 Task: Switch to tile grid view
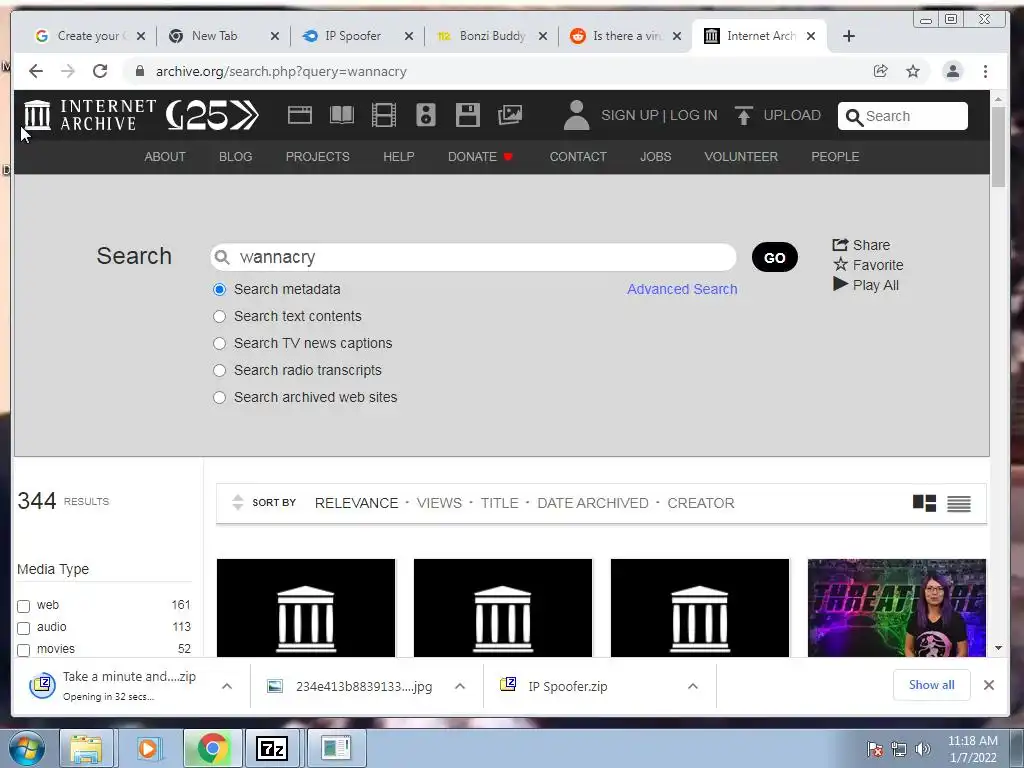coord(924,503)
